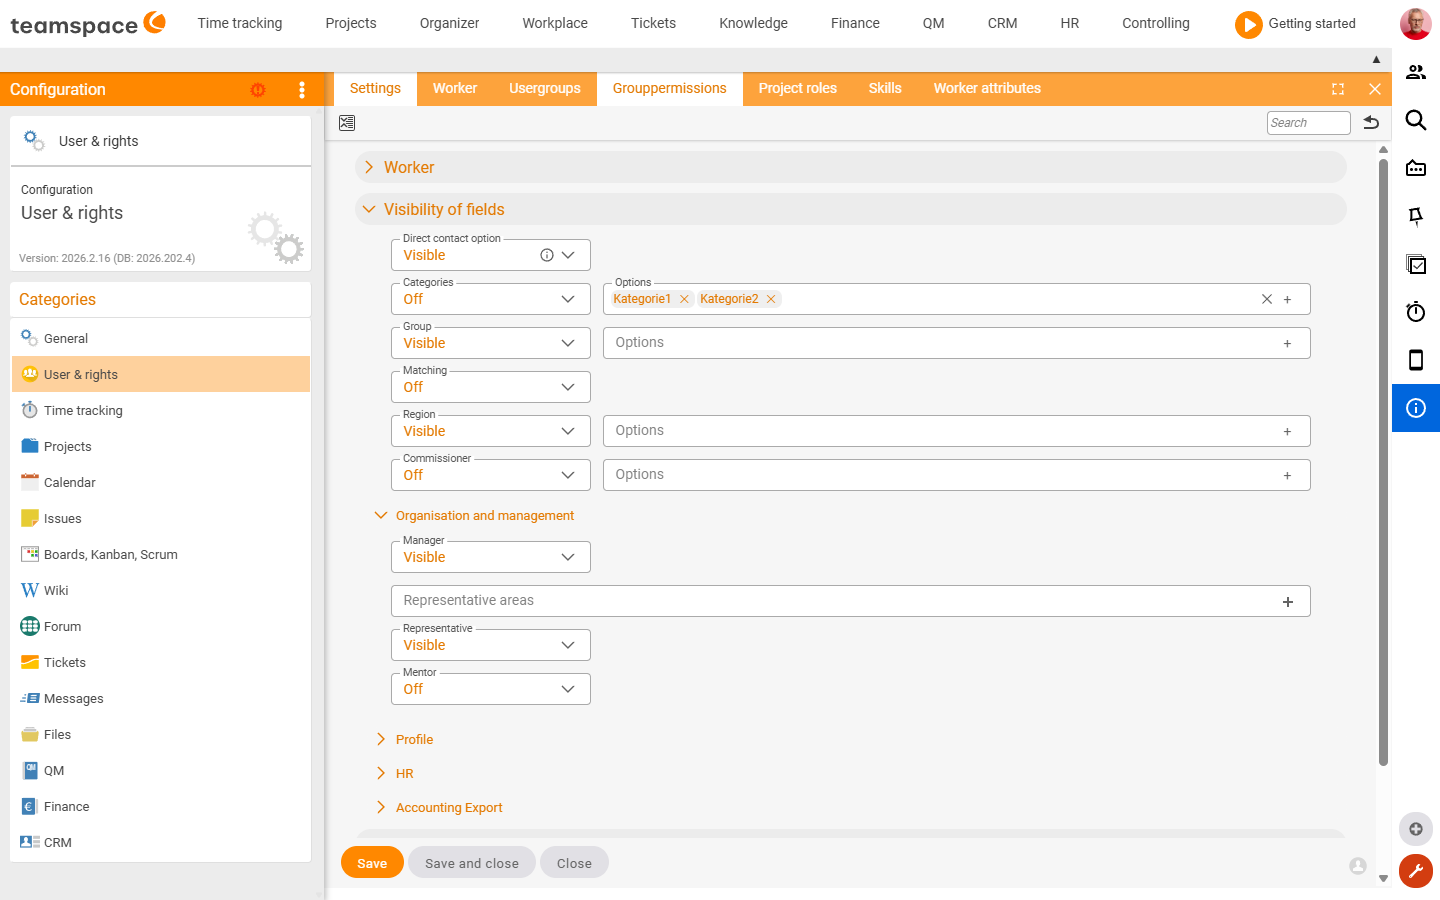Expand the Profile subsection
This screenshot has height=900, width=1440.
404,740
